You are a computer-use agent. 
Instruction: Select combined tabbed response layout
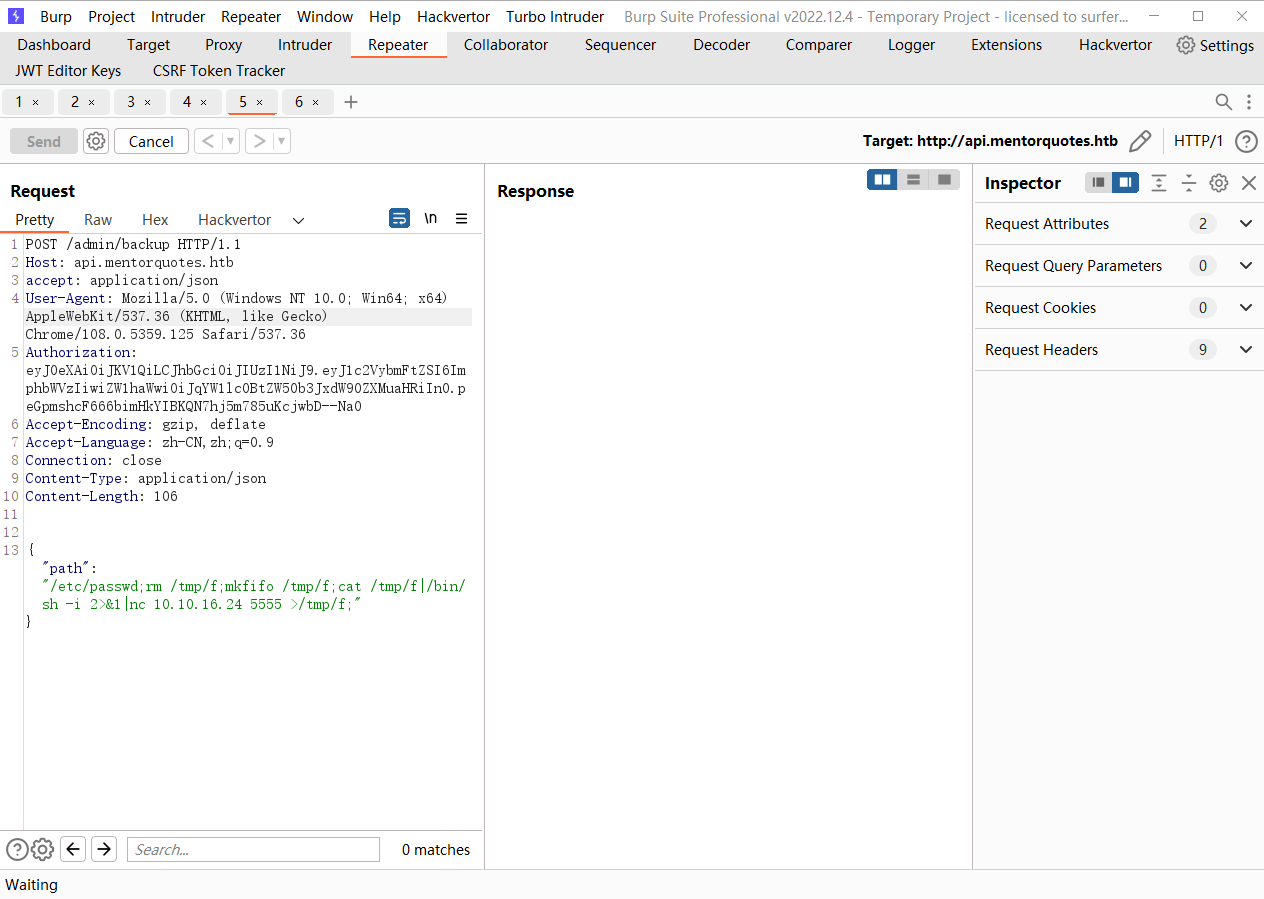point(944,180)
